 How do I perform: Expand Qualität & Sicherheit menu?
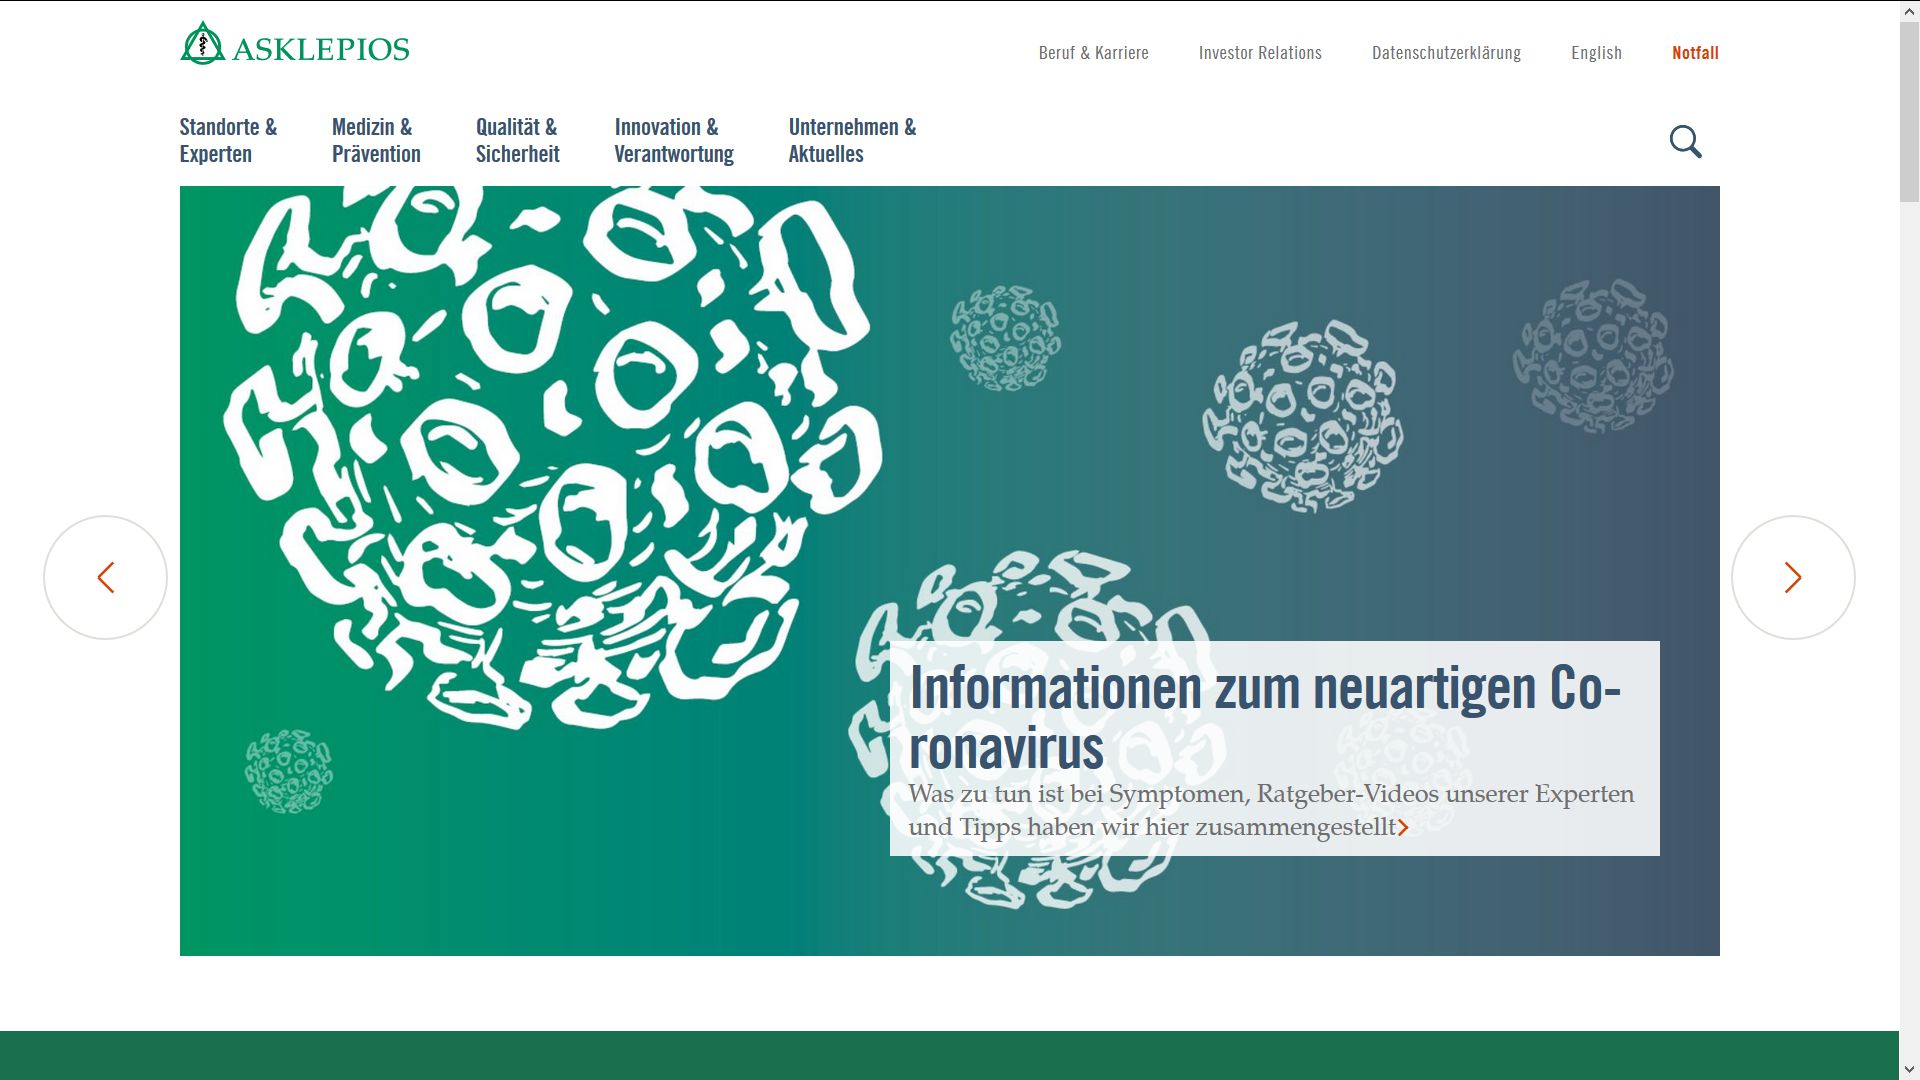[x=517, y=140]
